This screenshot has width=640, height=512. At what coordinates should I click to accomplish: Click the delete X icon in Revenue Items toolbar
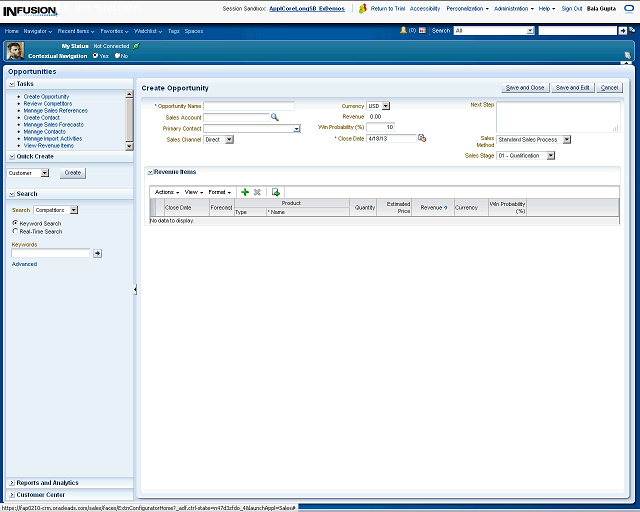pos(258,192)
